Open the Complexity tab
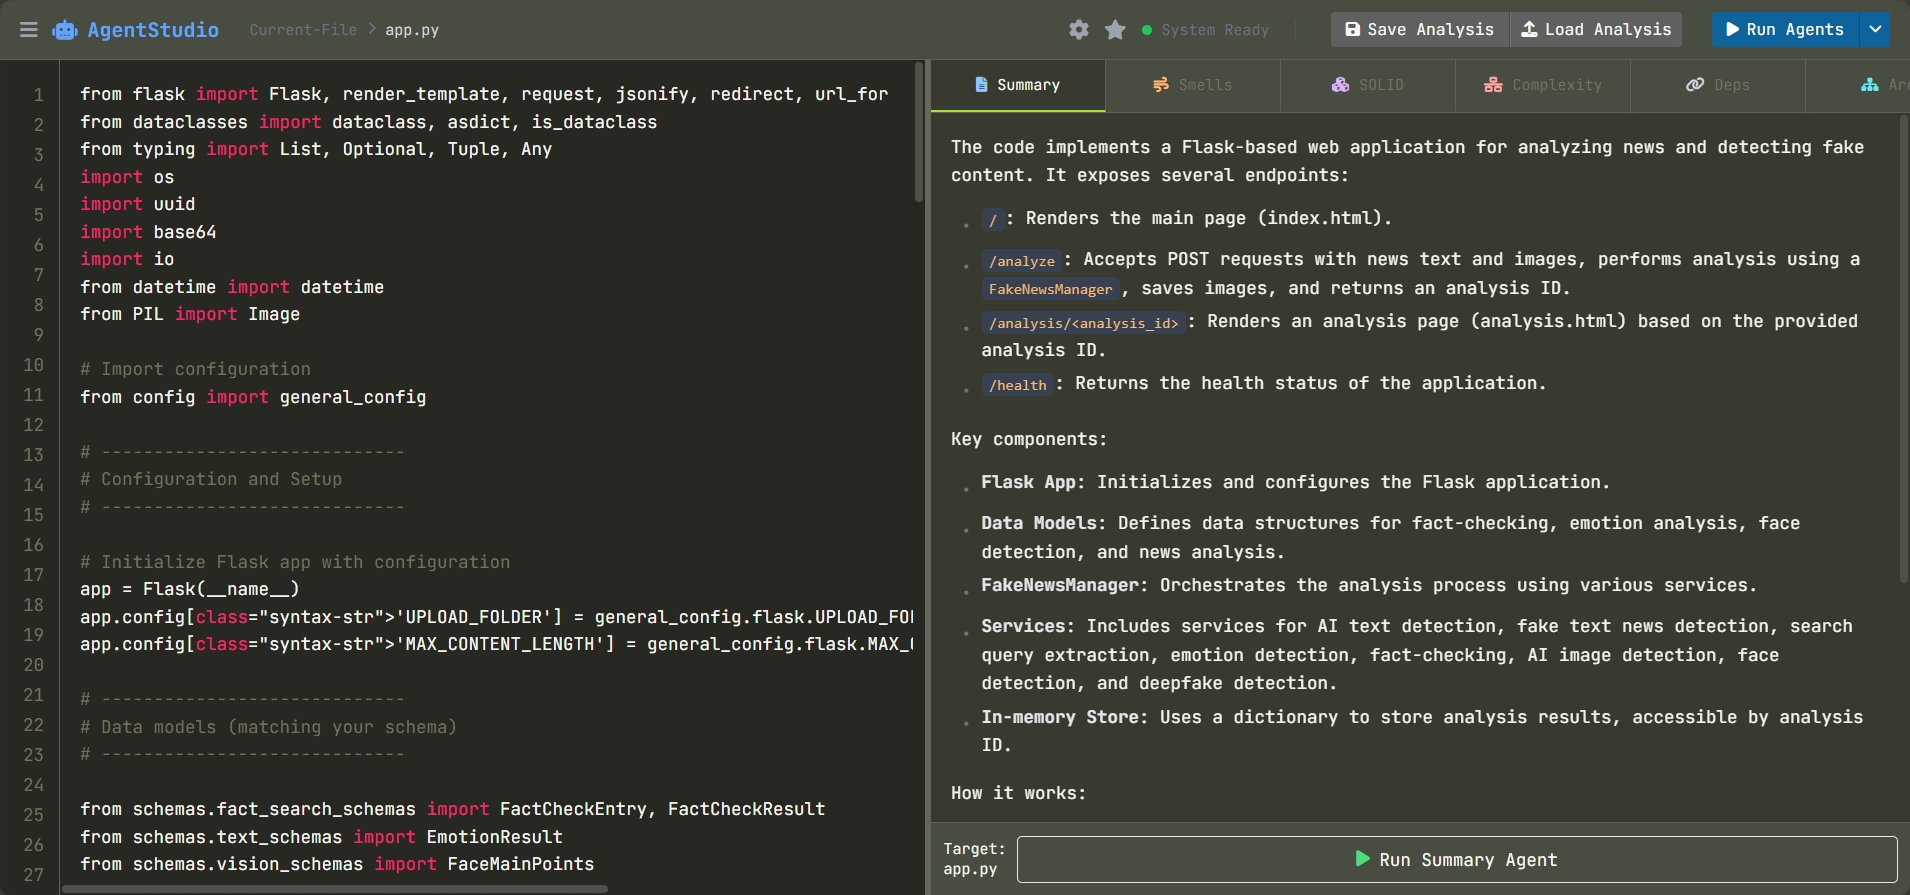 tap(1543, 85)
